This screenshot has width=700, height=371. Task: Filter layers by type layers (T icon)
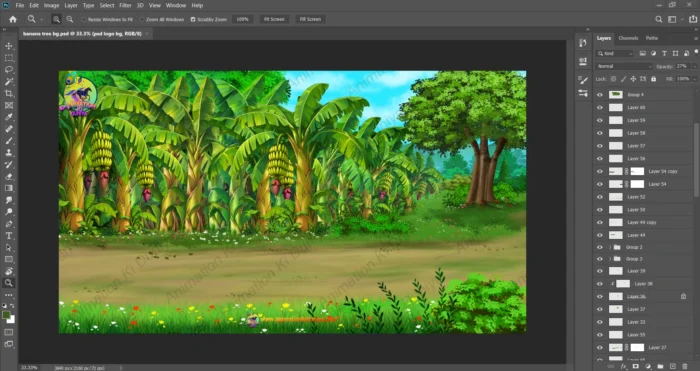pos(664,54)
